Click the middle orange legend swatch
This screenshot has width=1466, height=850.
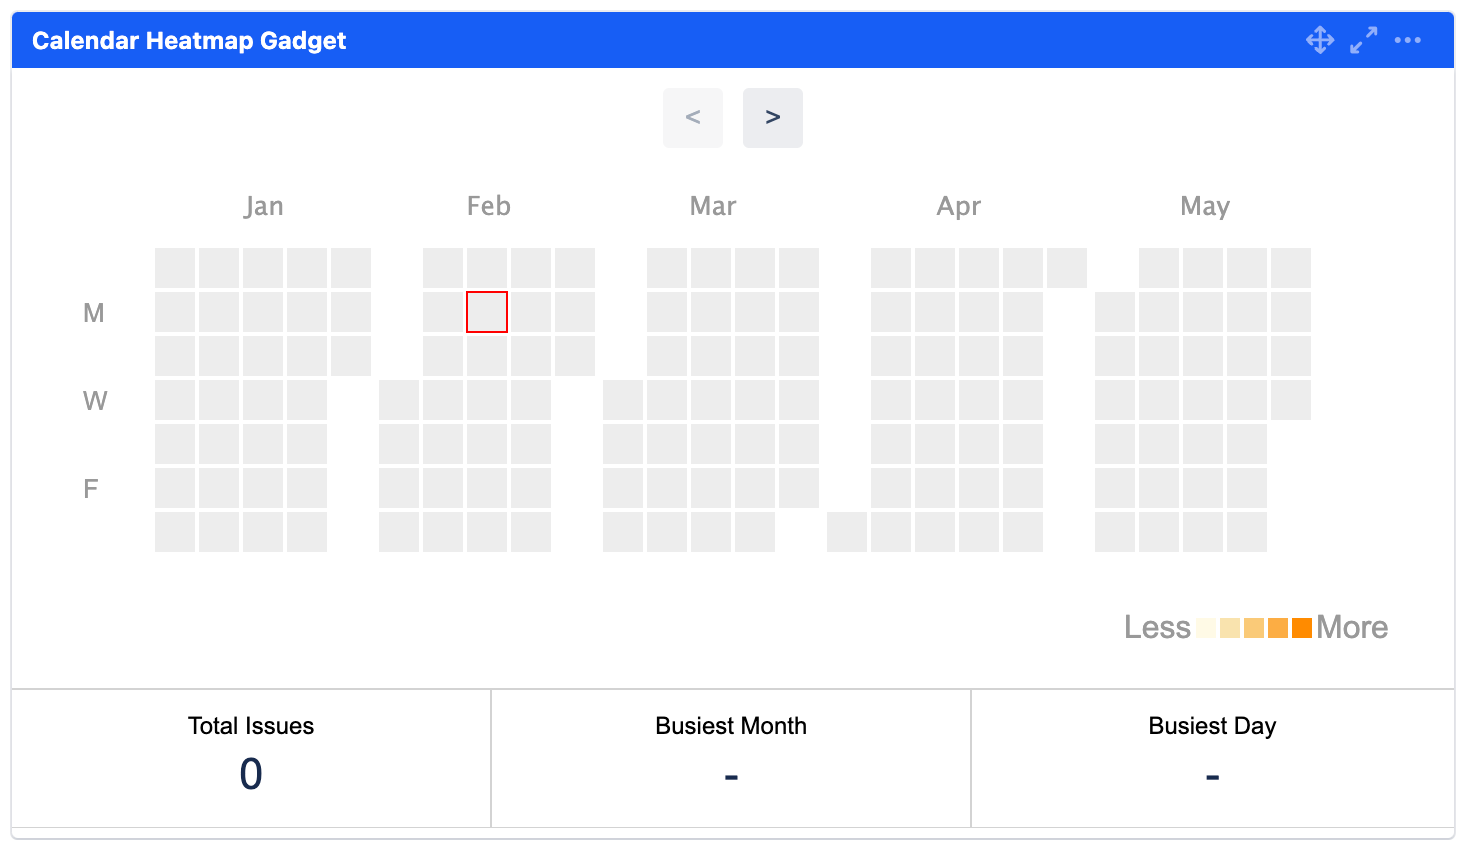click(1254, 628)
